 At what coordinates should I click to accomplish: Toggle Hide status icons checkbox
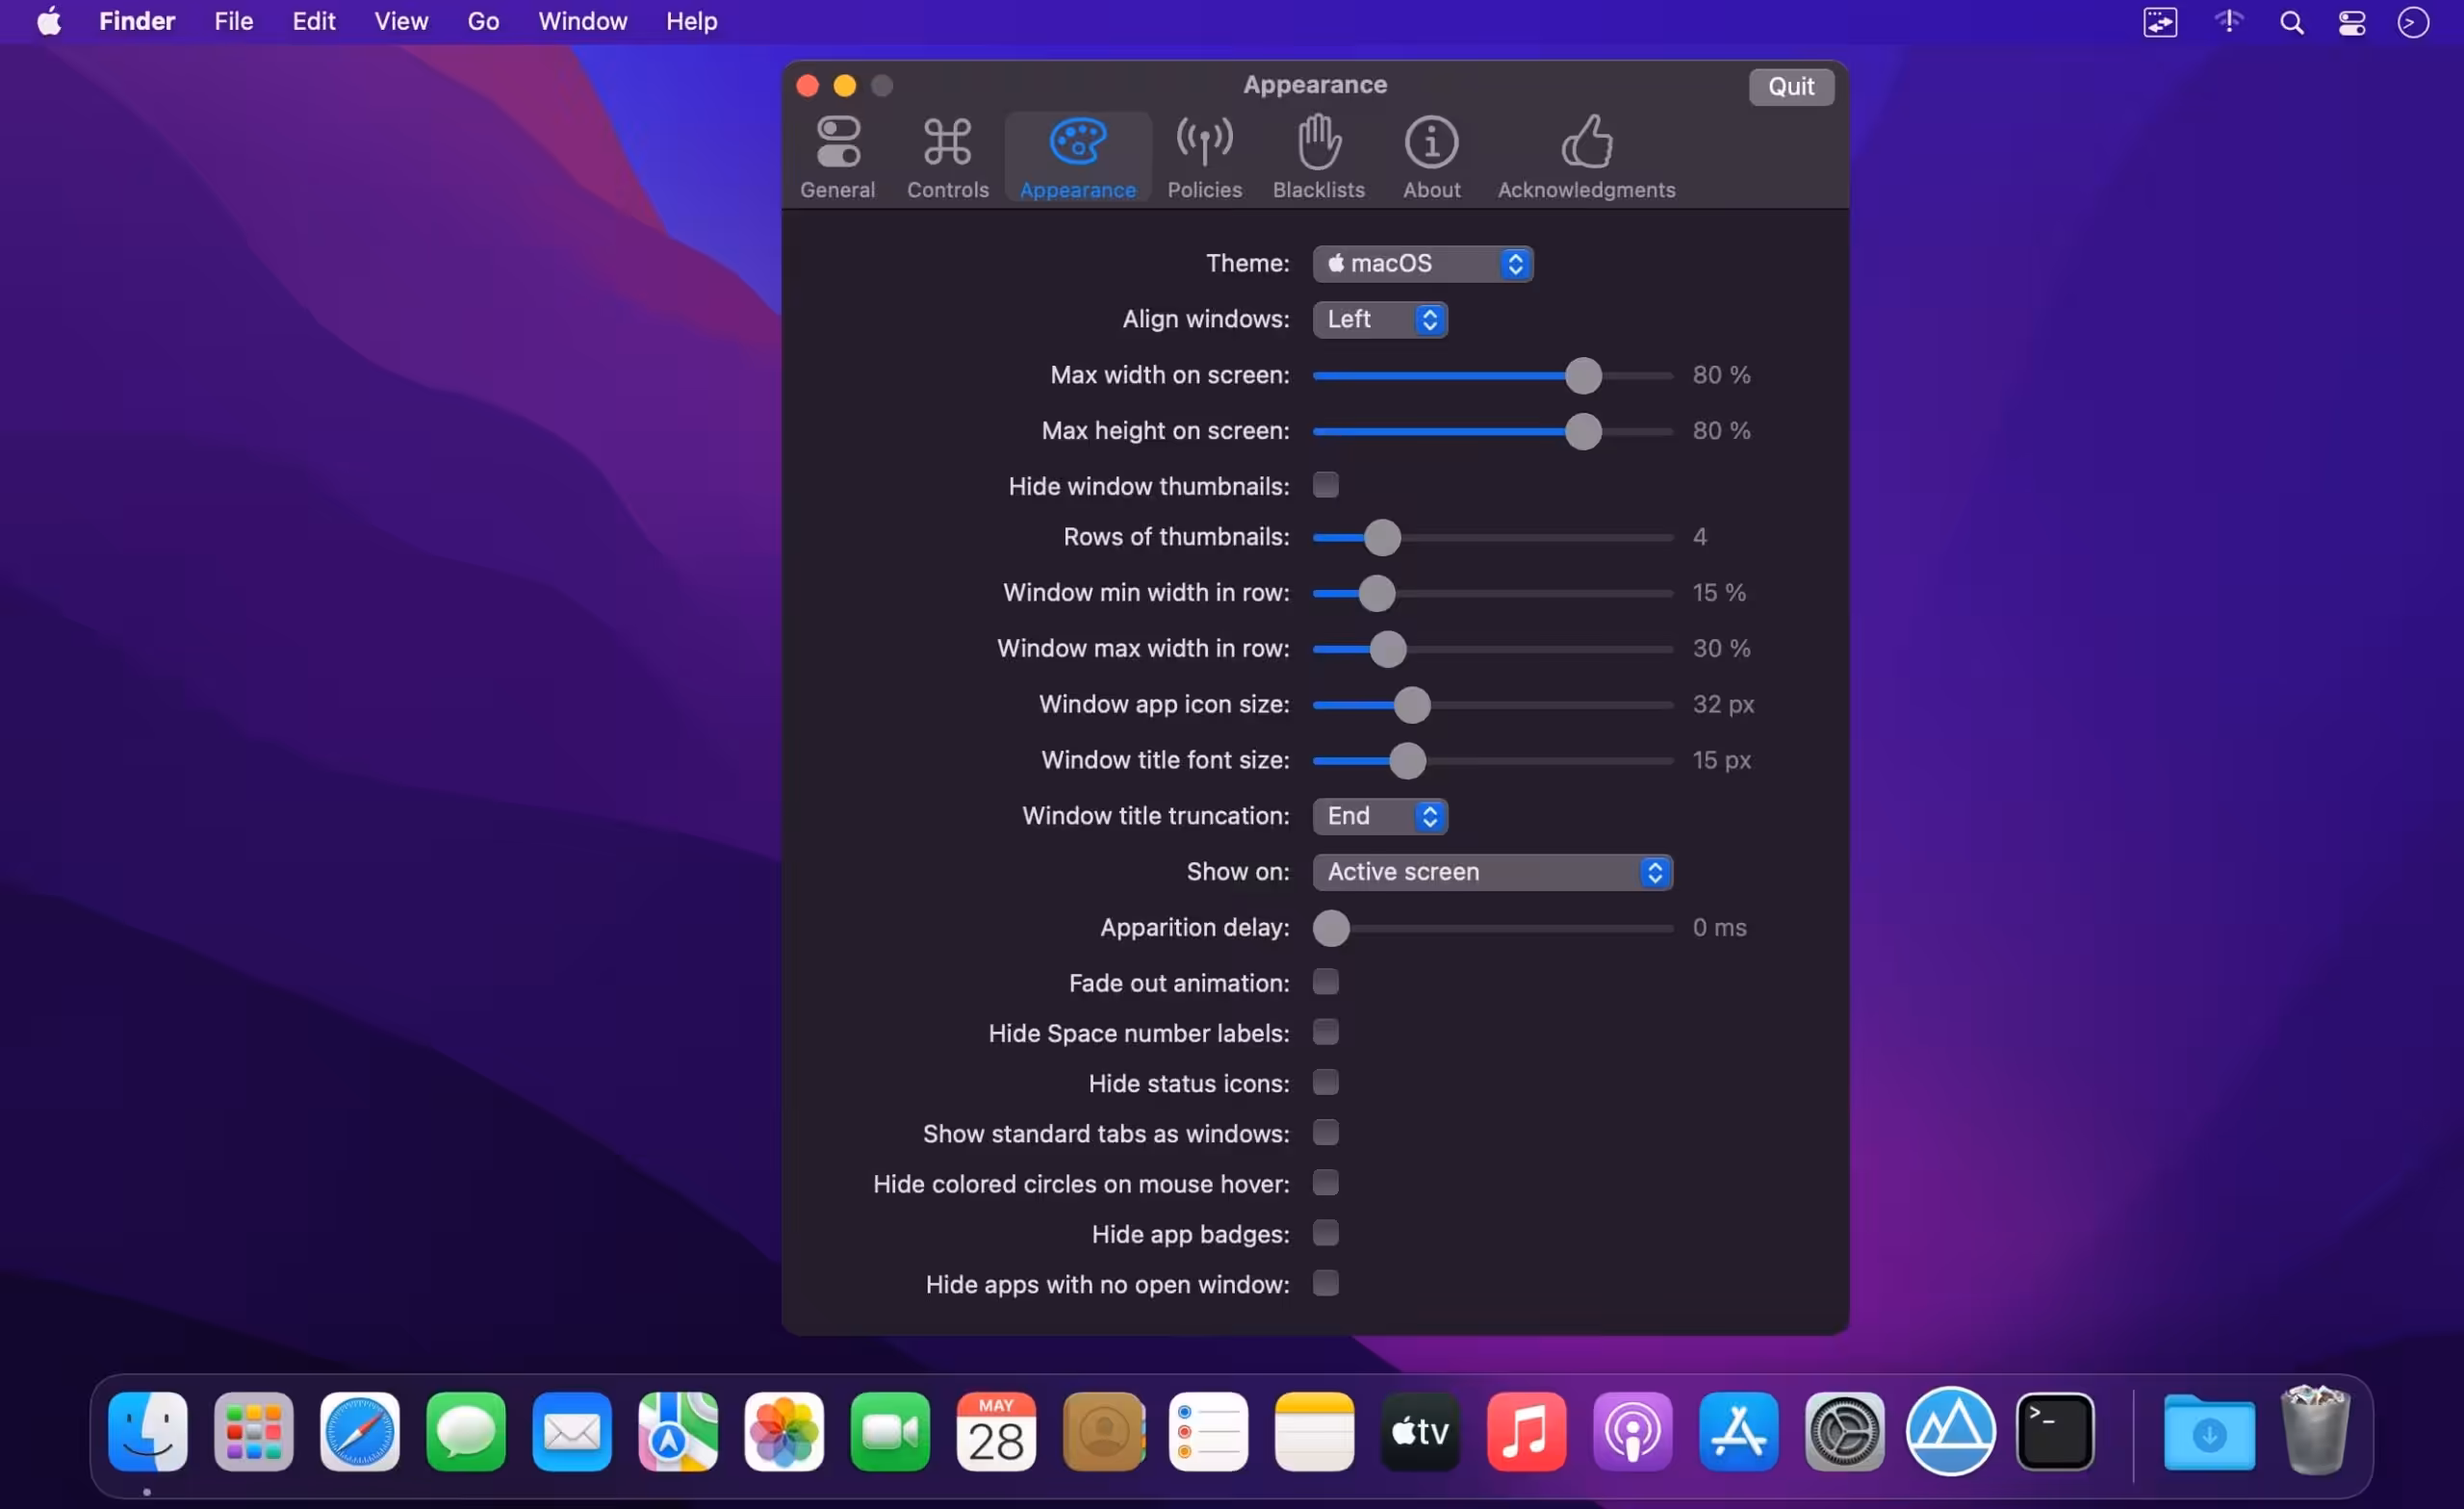[x=1325, y=1083]
